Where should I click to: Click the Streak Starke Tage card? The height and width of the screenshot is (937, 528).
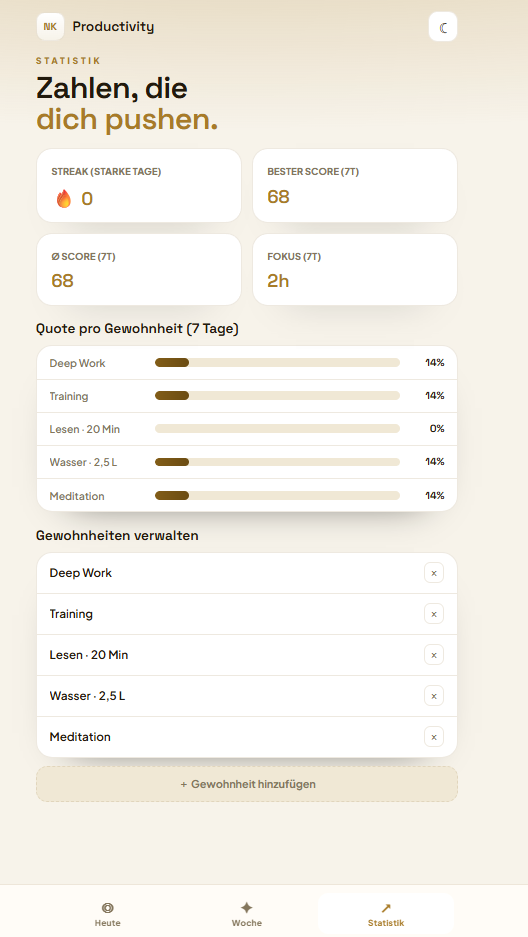pyautogui.click(x=139, y=185)
